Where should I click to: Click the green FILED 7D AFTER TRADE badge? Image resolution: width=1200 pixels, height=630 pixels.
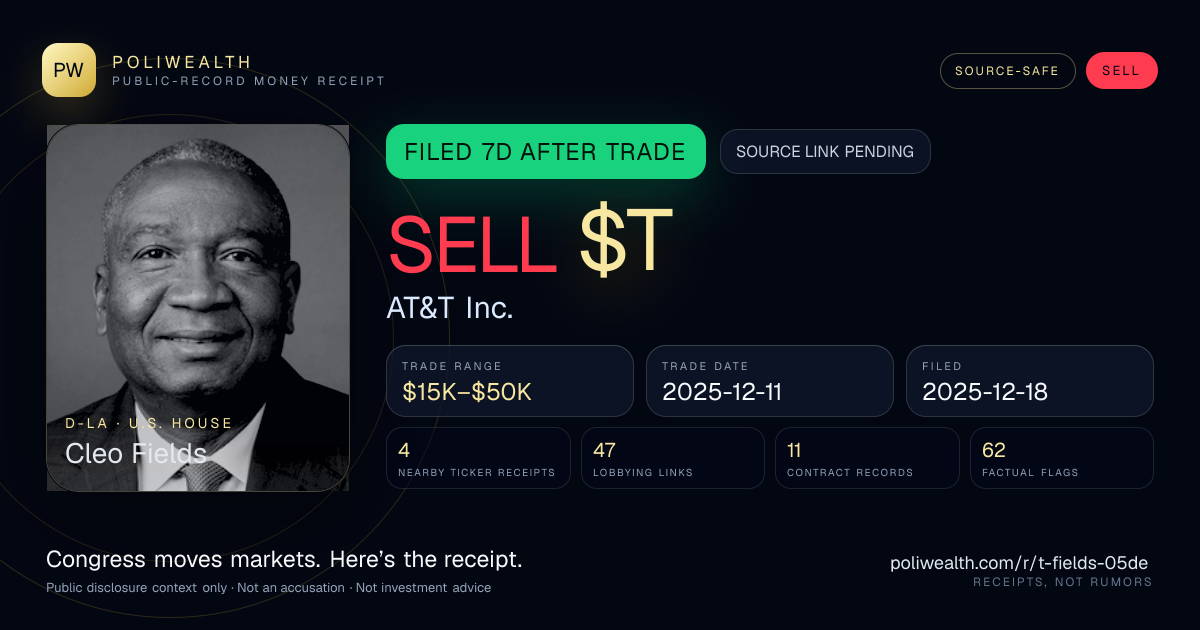tap(546, 152)
